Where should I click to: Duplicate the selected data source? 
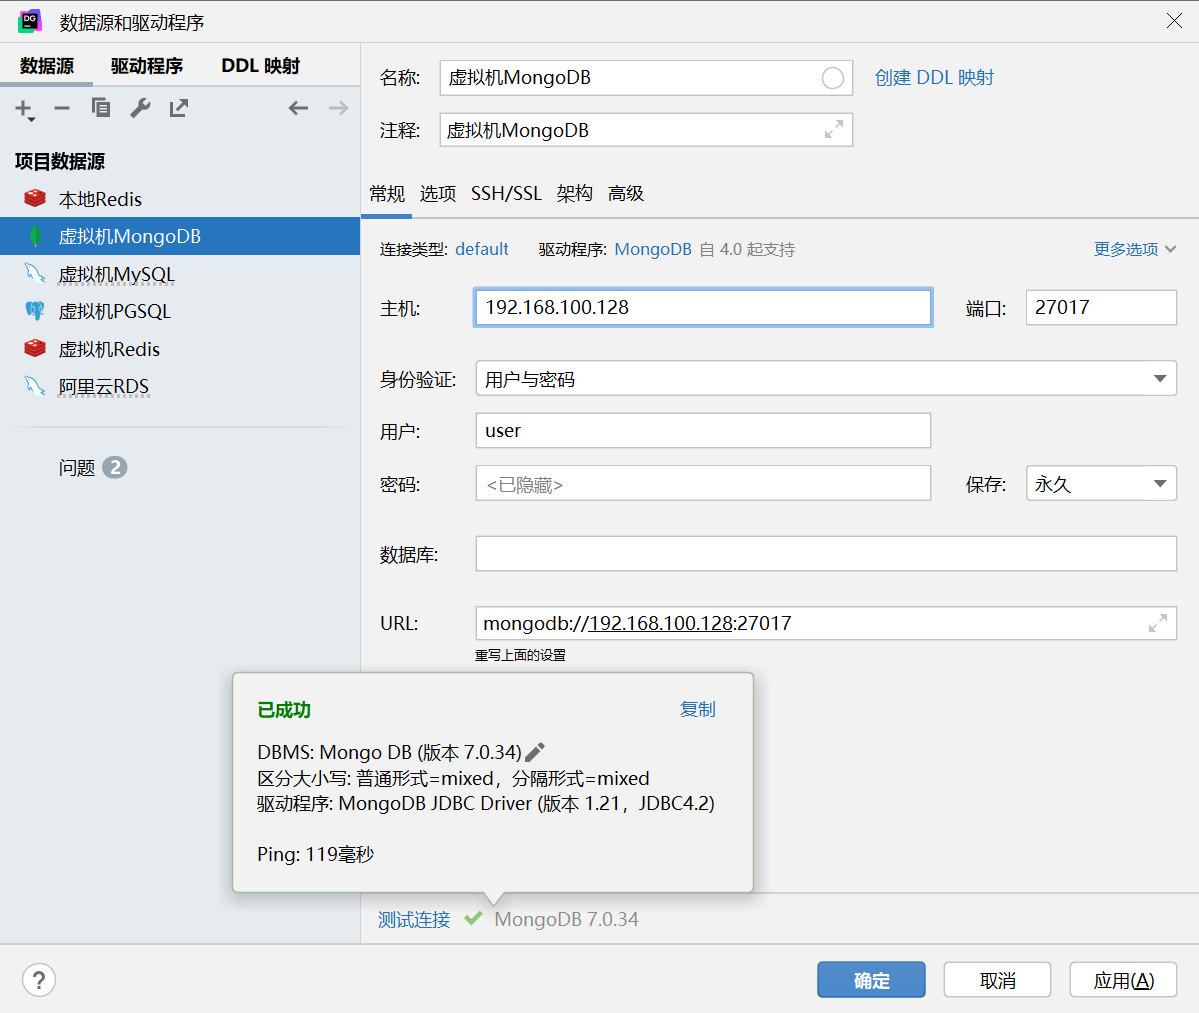coord(101,108)
